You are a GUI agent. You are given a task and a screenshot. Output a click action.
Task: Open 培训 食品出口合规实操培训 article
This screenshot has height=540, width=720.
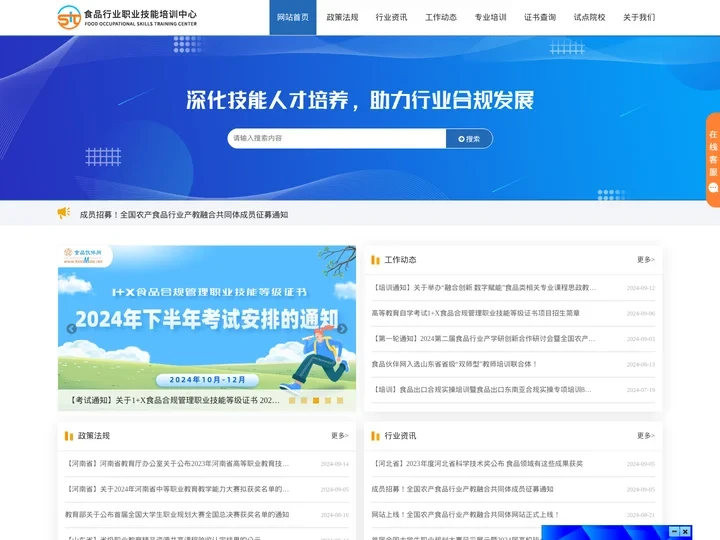[x=482, y=389]
